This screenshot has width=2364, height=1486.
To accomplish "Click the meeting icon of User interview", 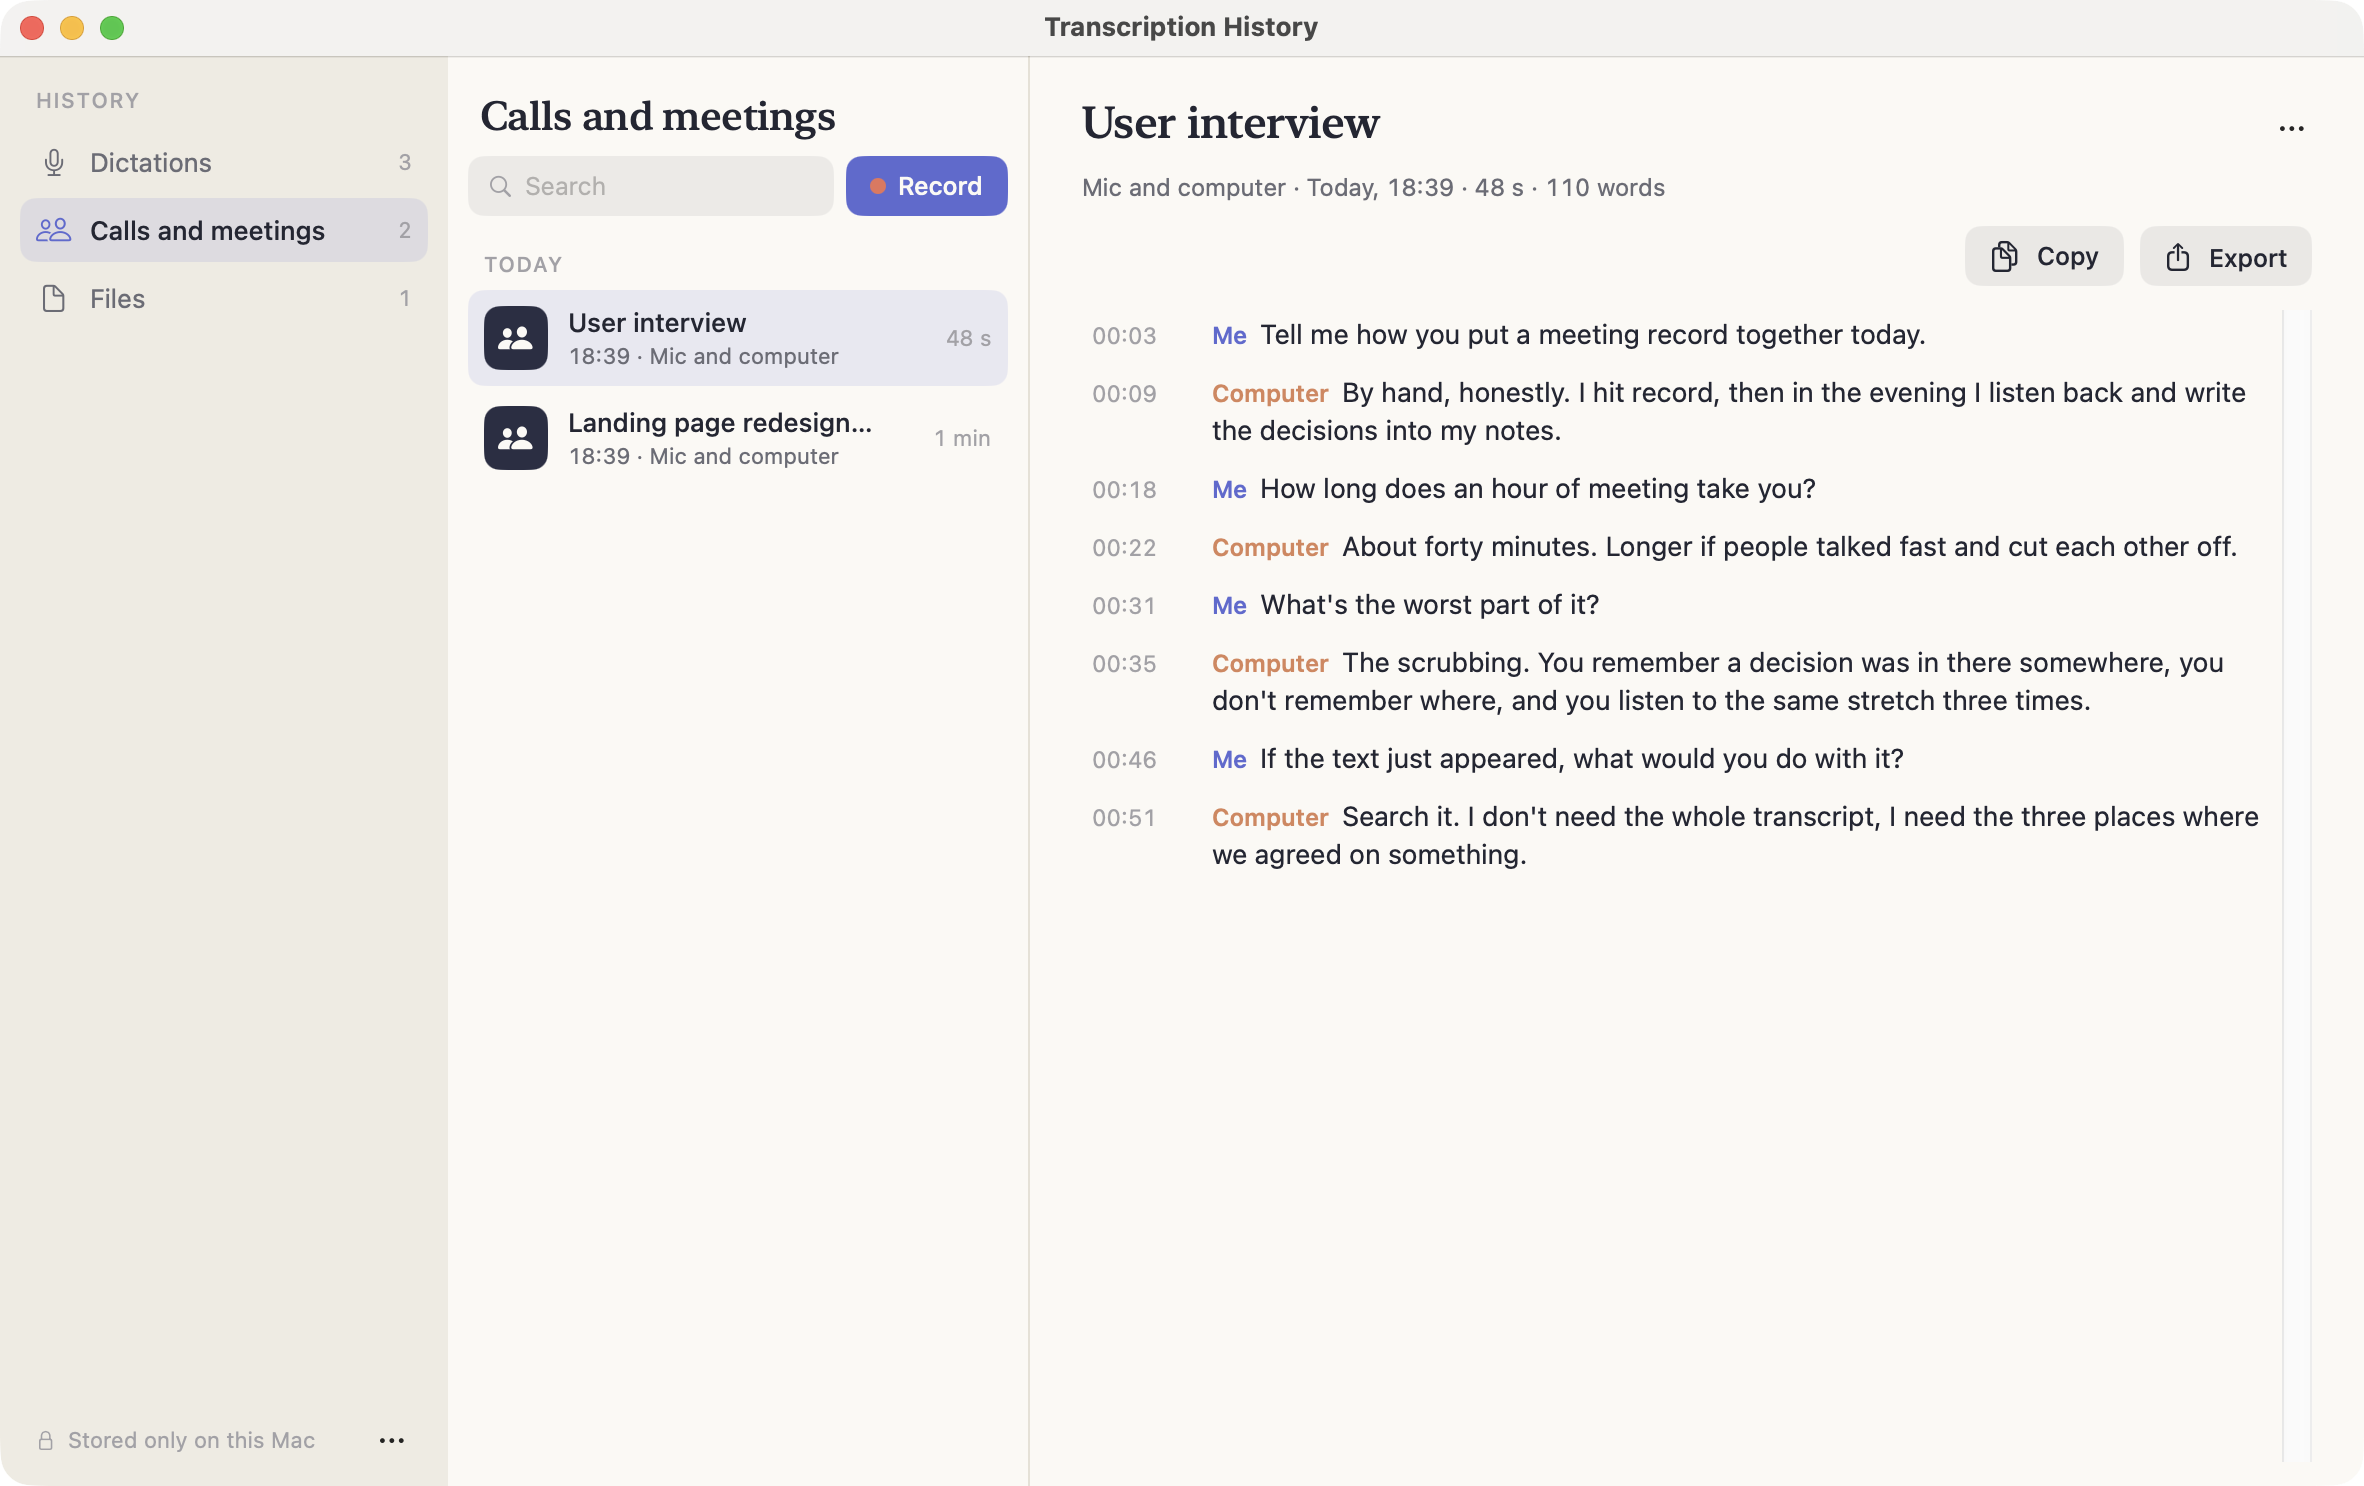I will 516,338.
